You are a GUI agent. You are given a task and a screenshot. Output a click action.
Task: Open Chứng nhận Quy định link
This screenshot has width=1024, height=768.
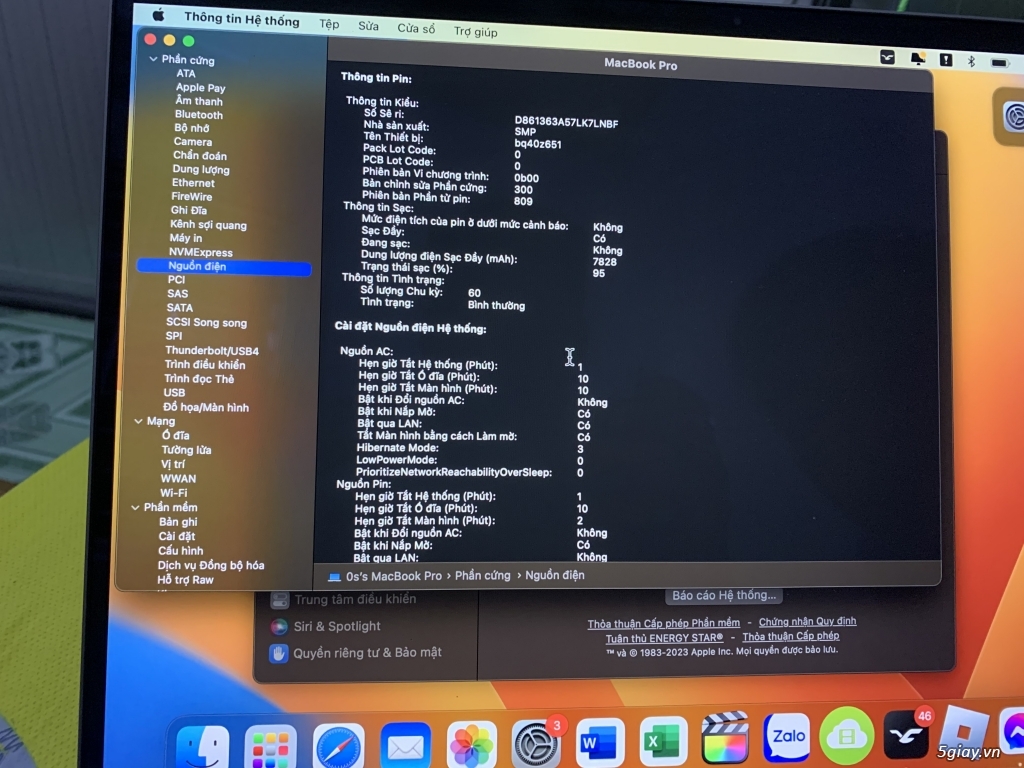point(807,621)
